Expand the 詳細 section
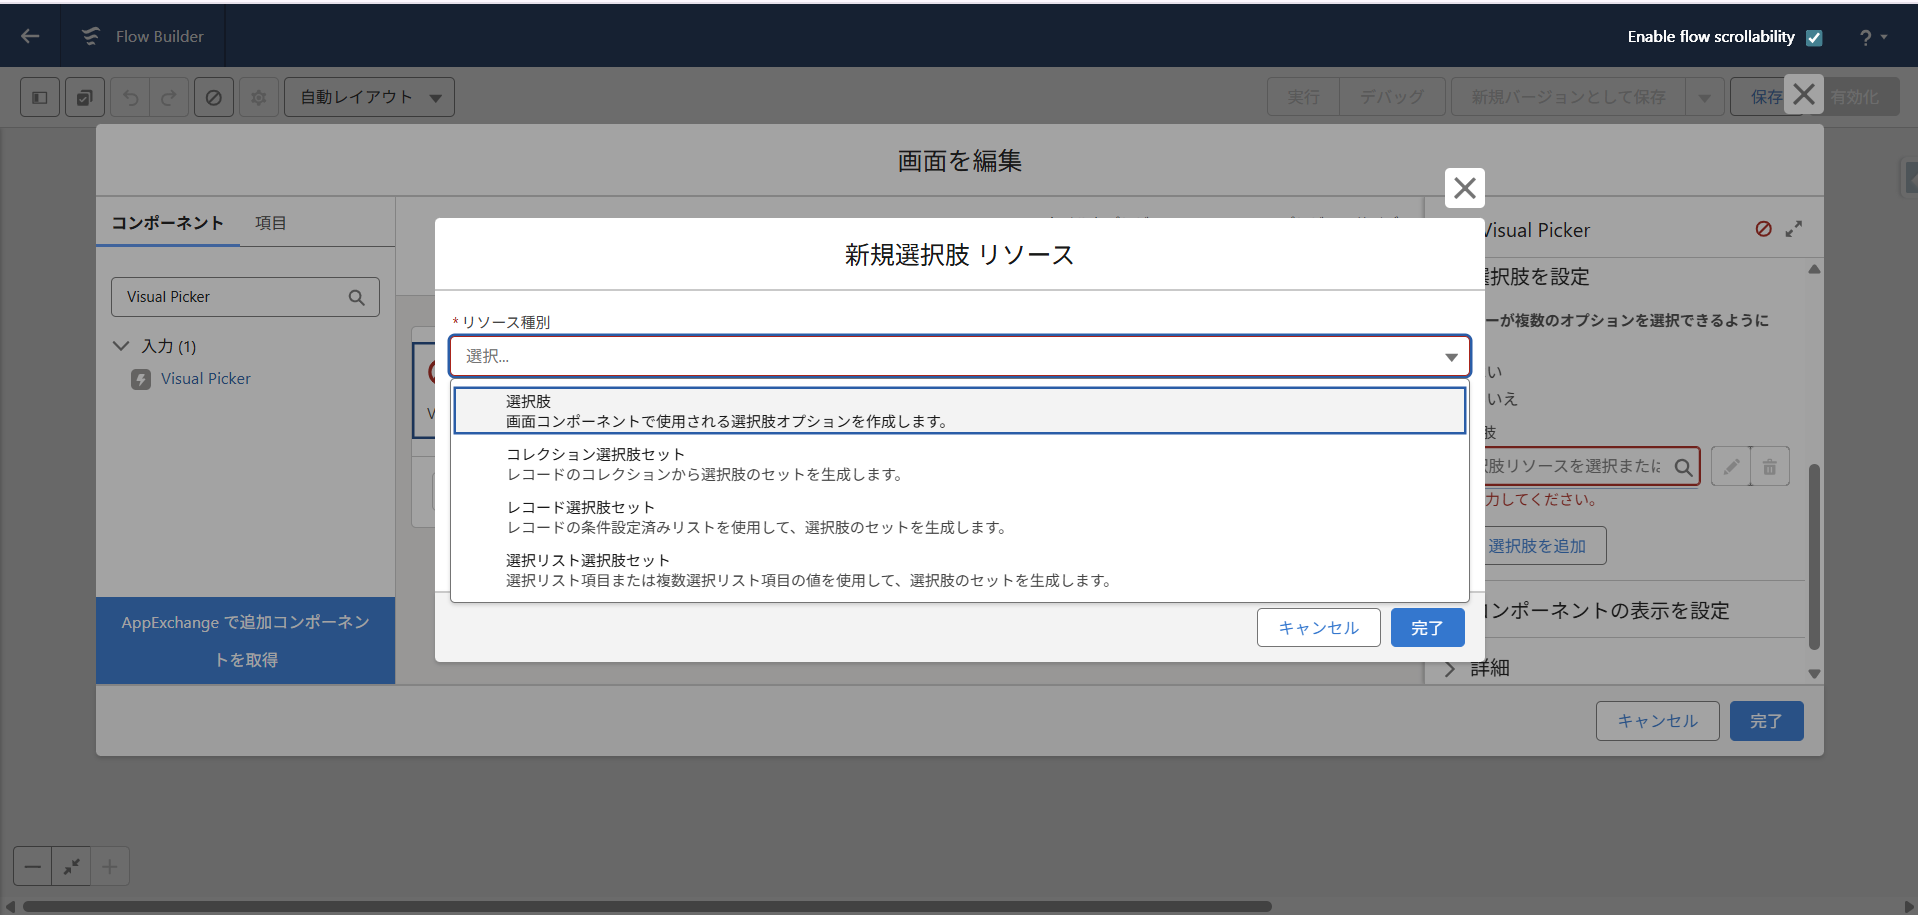 tap(1450, 668)
